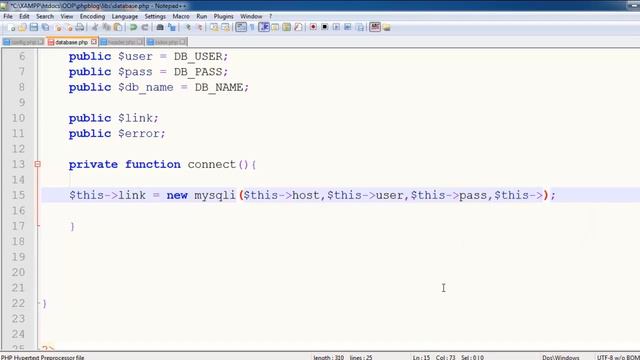Click on 'DB_USER' on line 6
640x360 pixels.
coord(198,56)
